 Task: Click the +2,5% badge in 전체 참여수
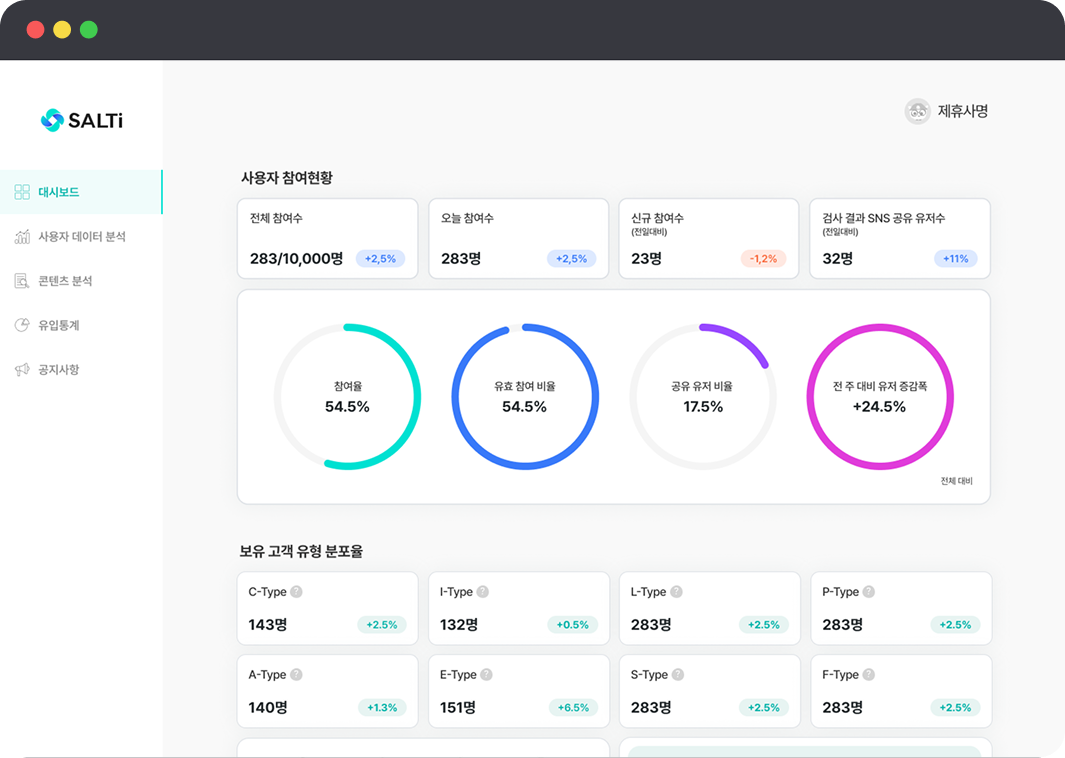pyautogui.click(x=380, y=259)
